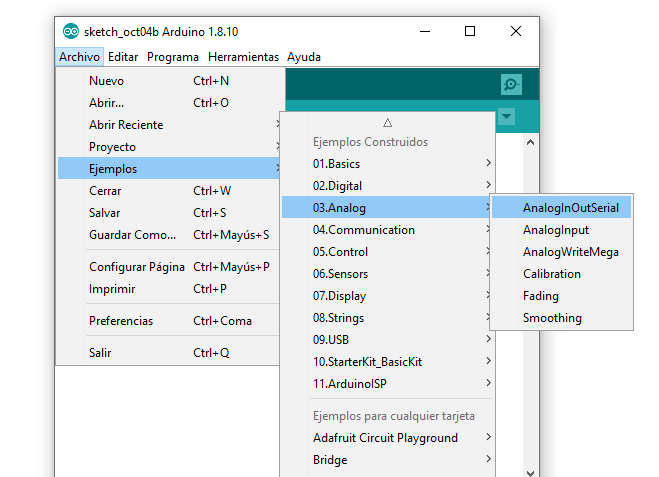Open Configurar Página option
659x477 pixels.
pos(169,267)
